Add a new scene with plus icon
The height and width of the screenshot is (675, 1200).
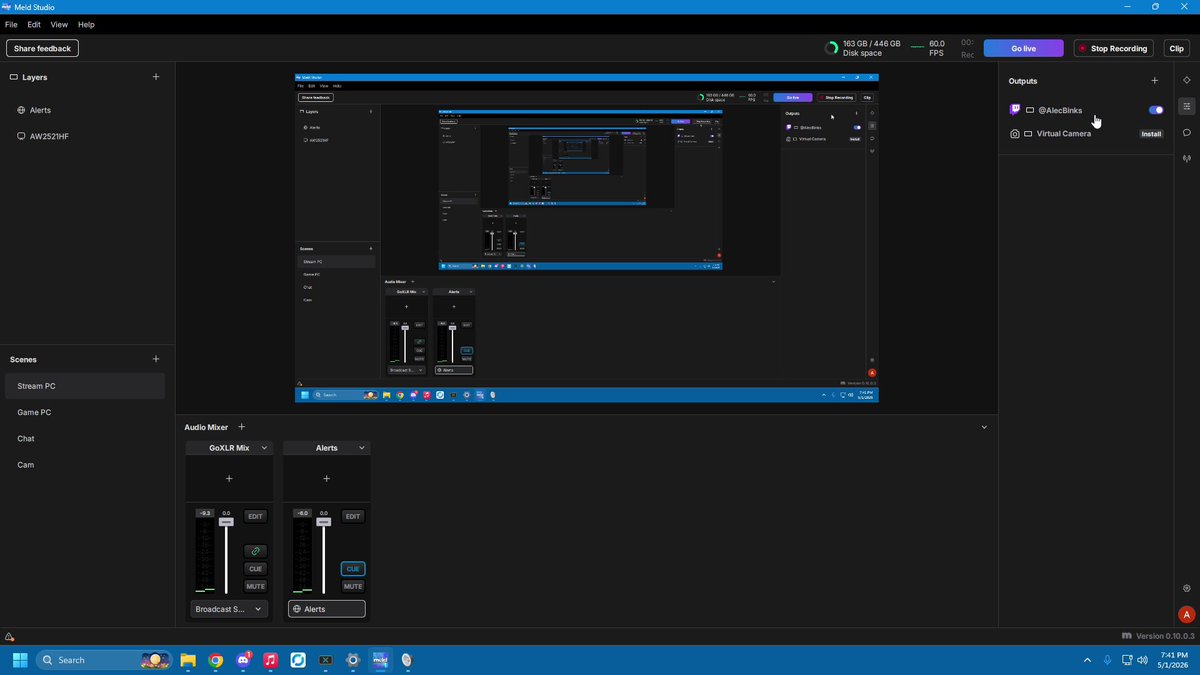coord(155,359)
